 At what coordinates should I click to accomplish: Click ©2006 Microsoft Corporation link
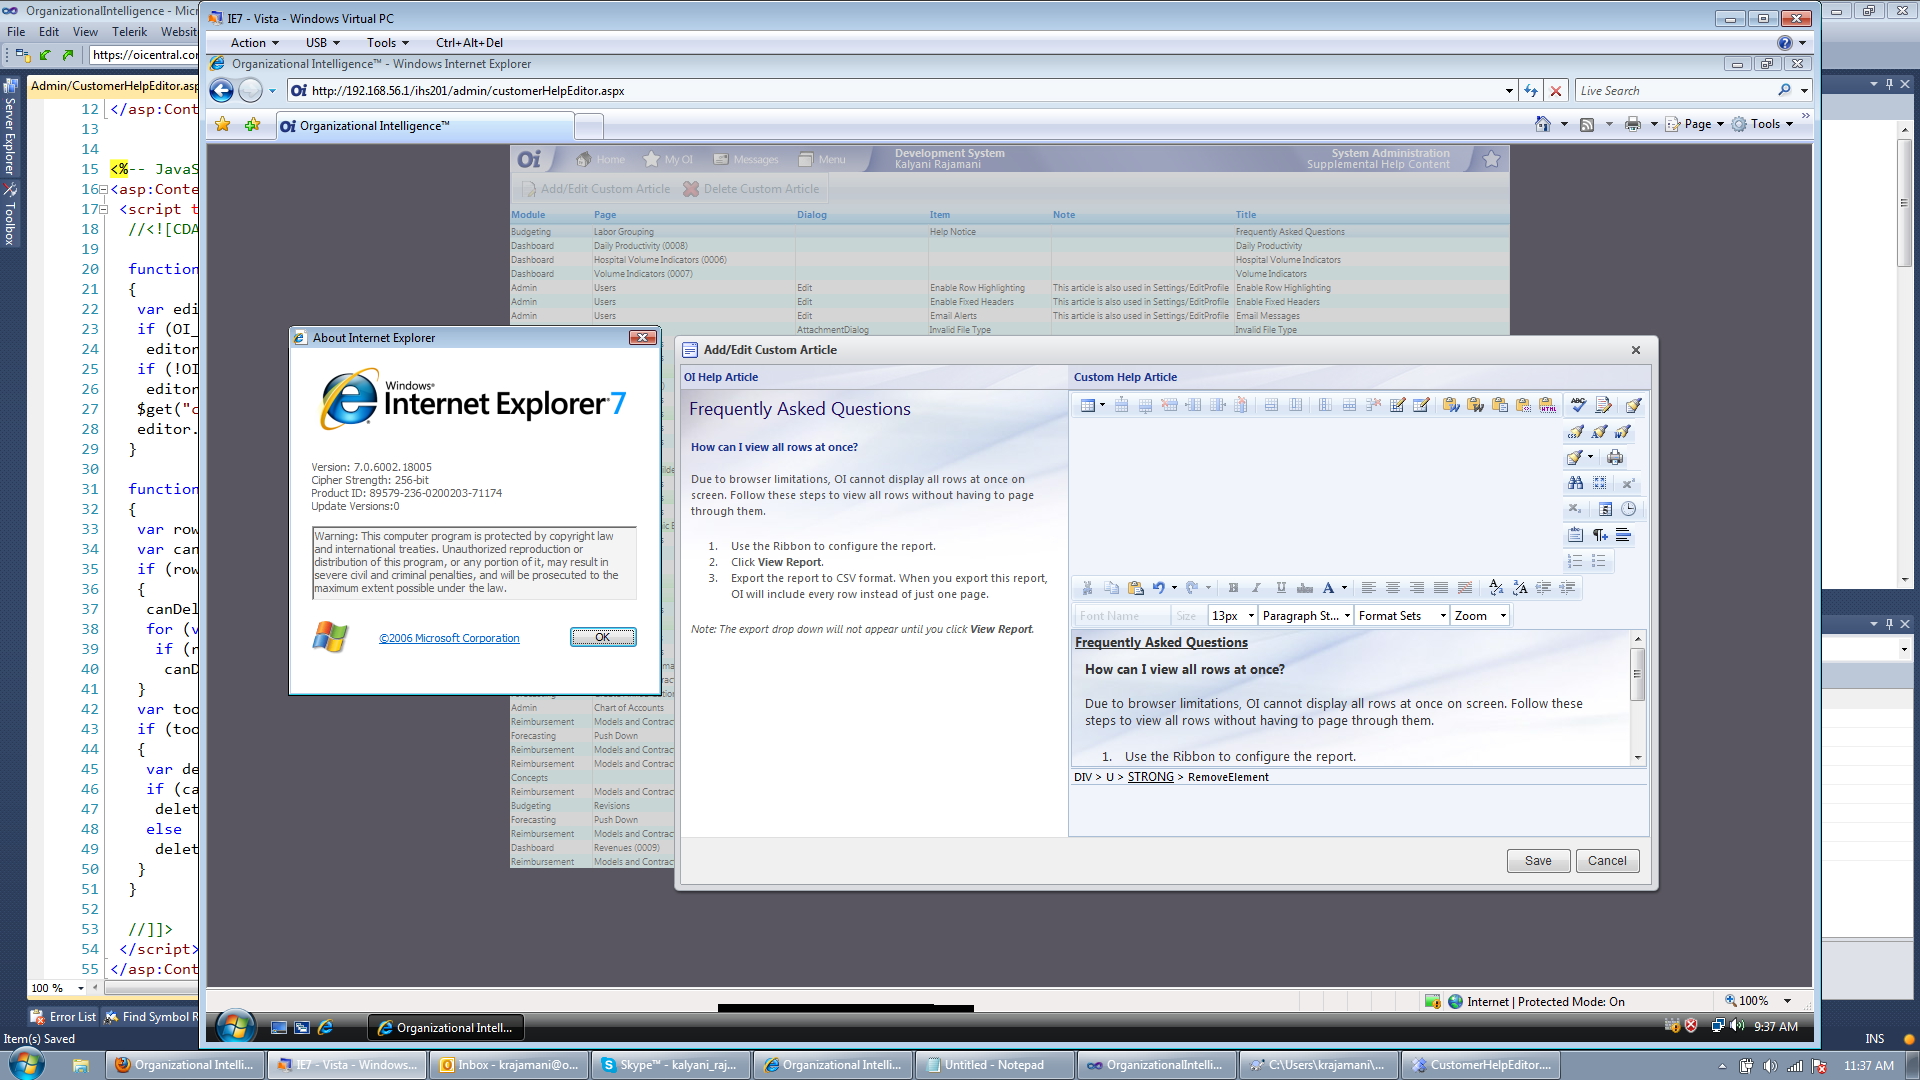pyautogui.click(x=449, y=638)
